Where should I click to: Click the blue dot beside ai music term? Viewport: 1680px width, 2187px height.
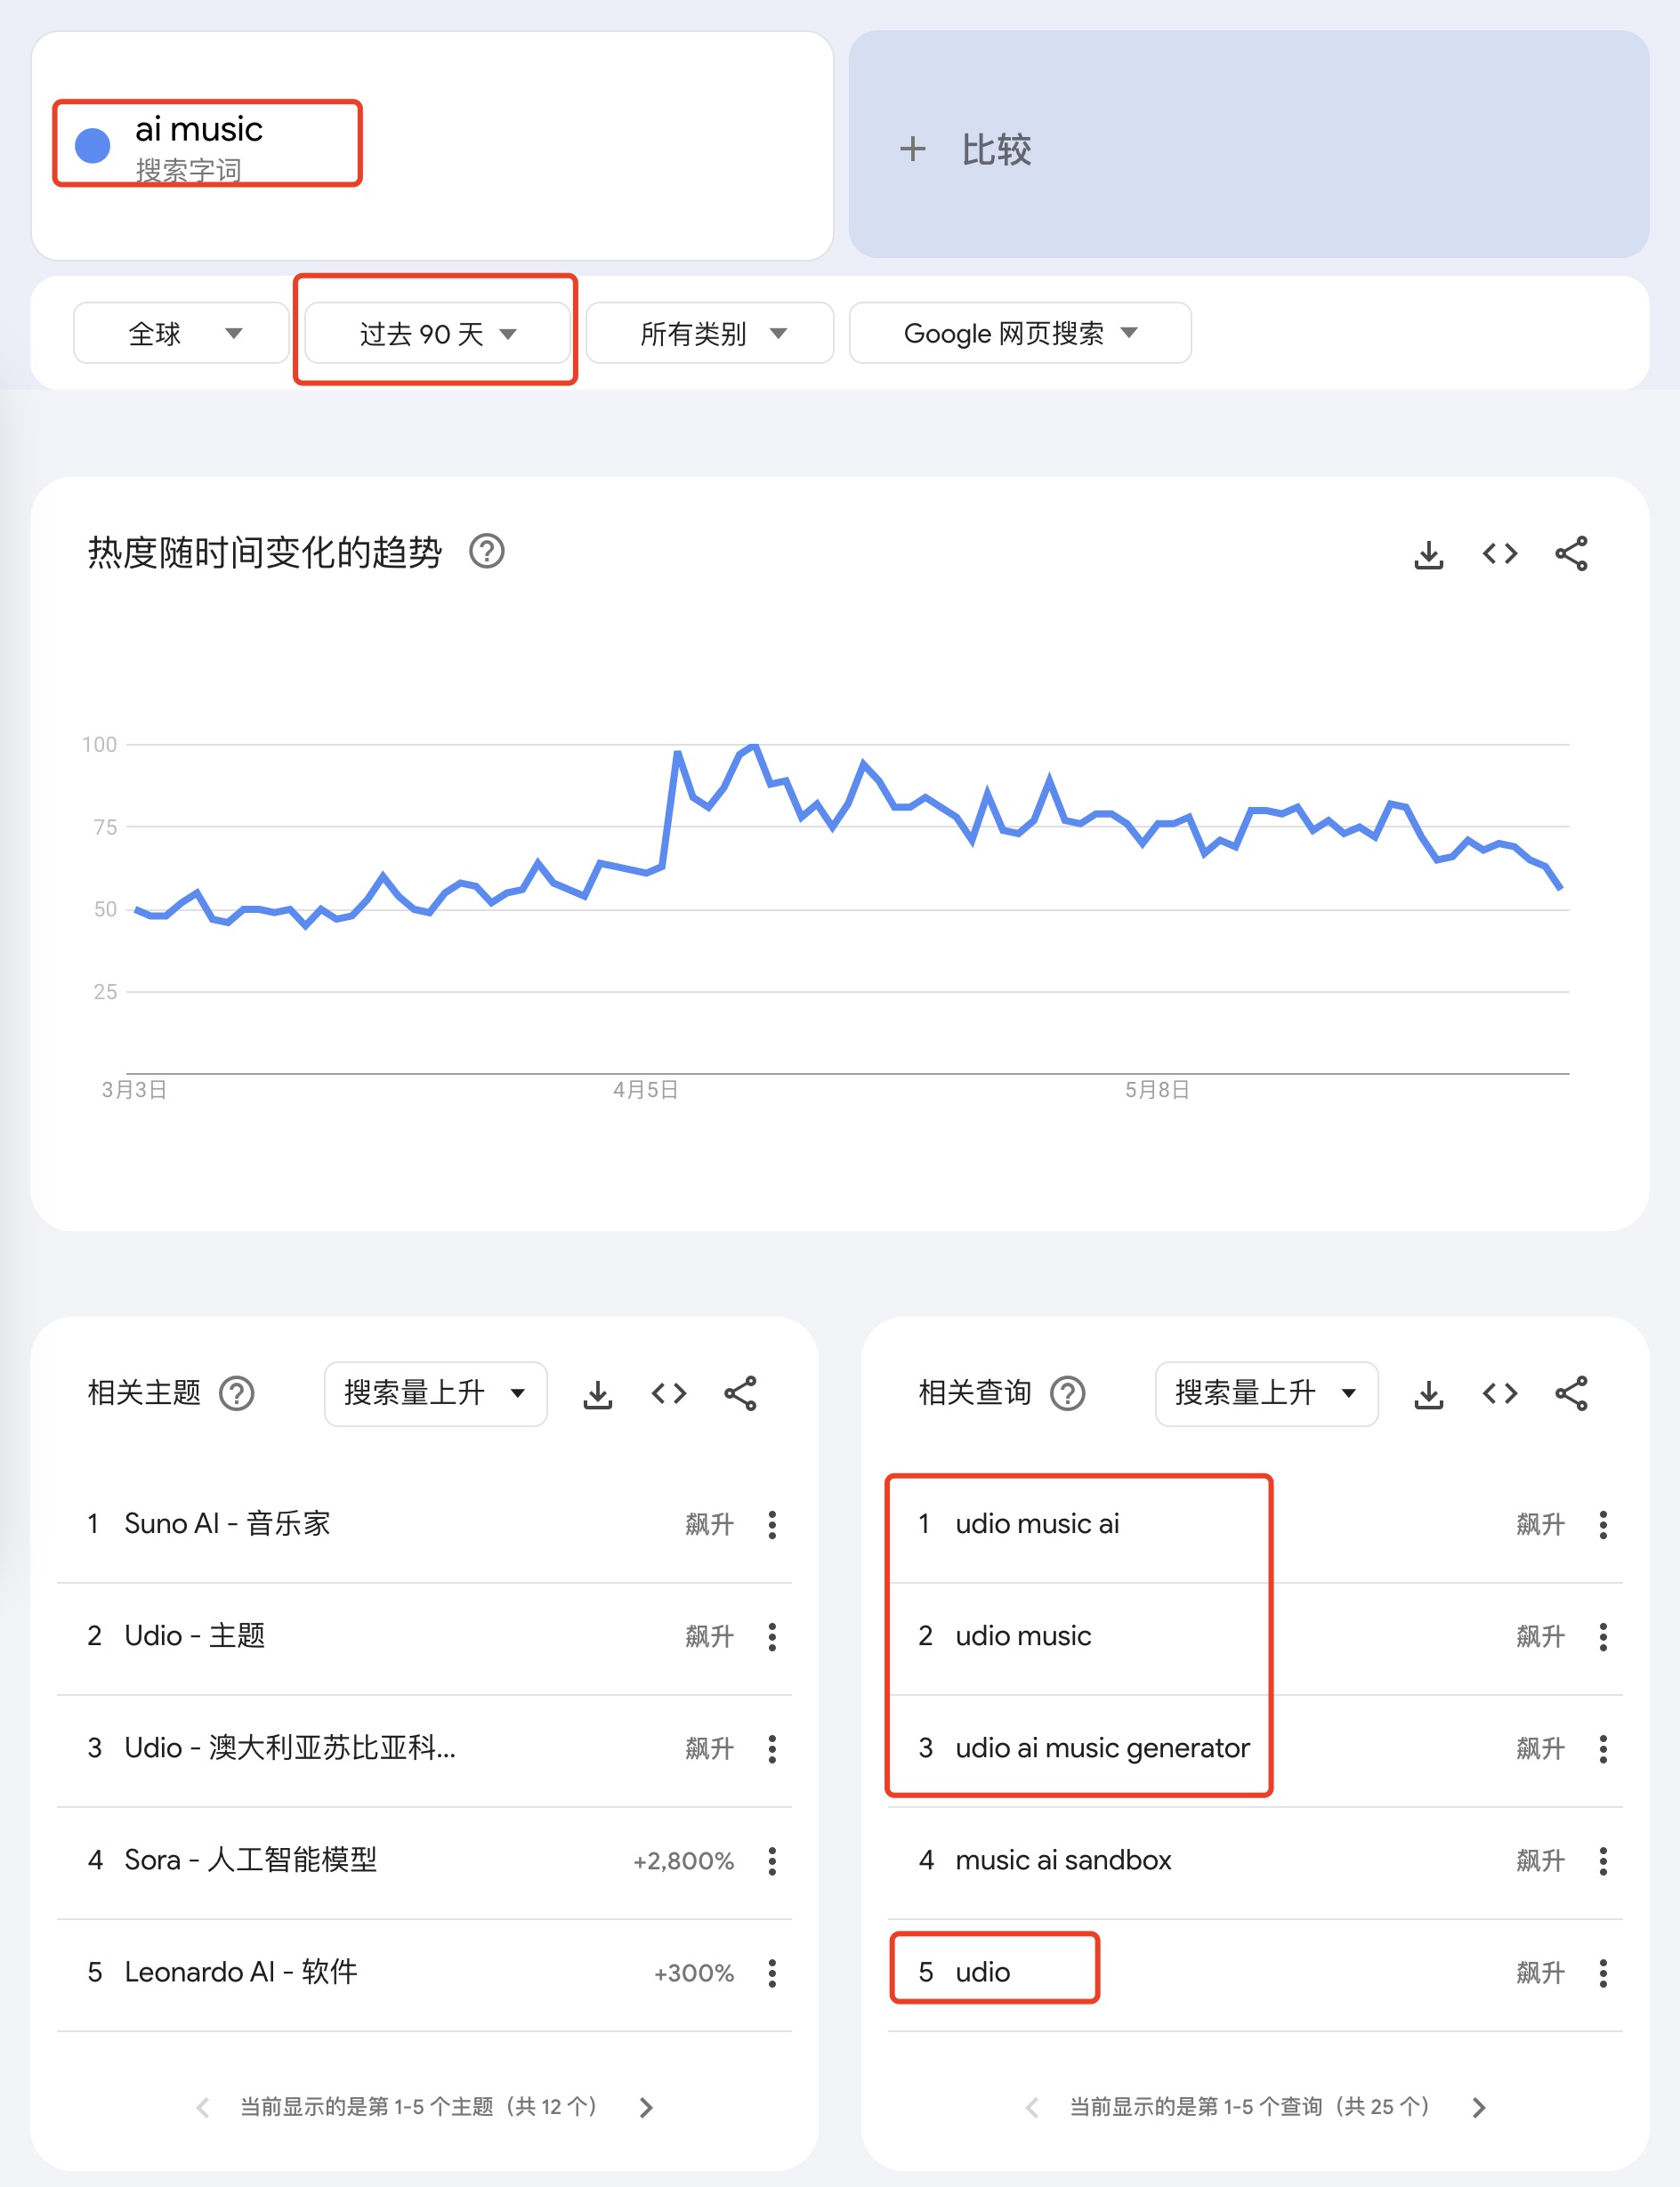tap(93, 145)
